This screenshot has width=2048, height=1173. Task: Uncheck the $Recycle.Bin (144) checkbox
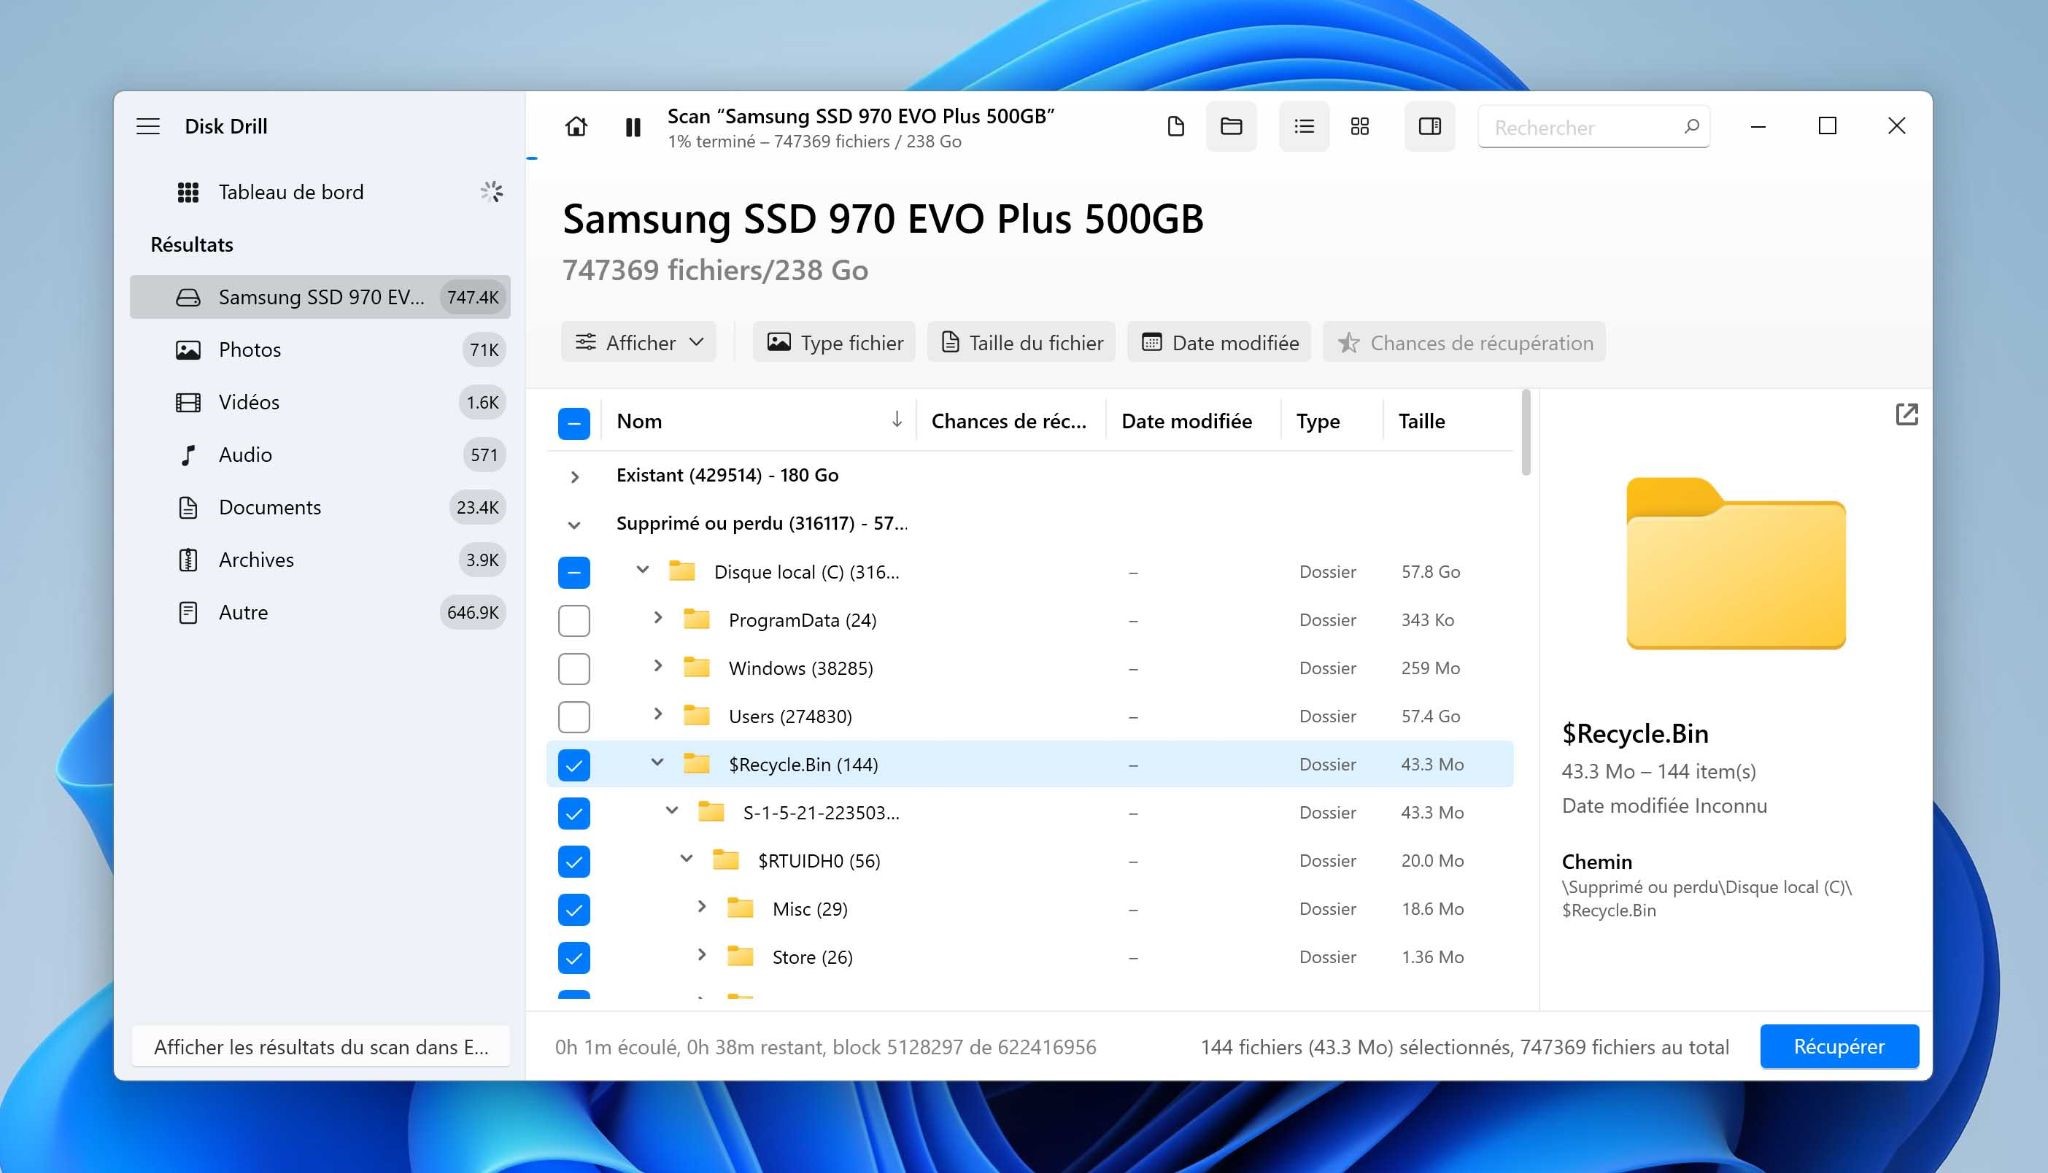pos(574,765)
